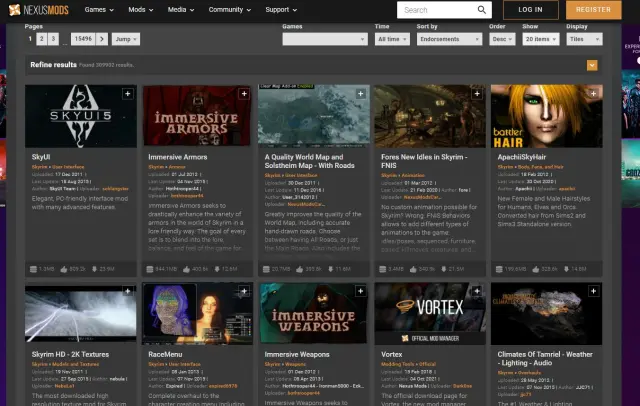This screenshot has height=406, width=640.
Task: Open Sort by Endorsements dropdown
Action: (x=449, y=39)
